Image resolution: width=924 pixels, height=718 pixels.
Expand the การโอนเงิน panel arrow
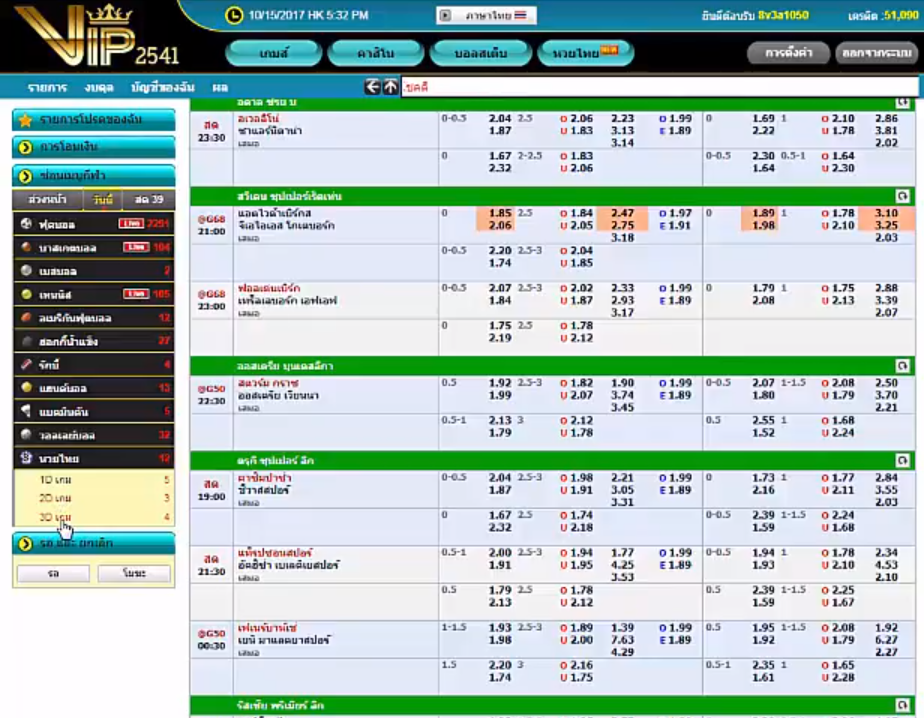26,147
